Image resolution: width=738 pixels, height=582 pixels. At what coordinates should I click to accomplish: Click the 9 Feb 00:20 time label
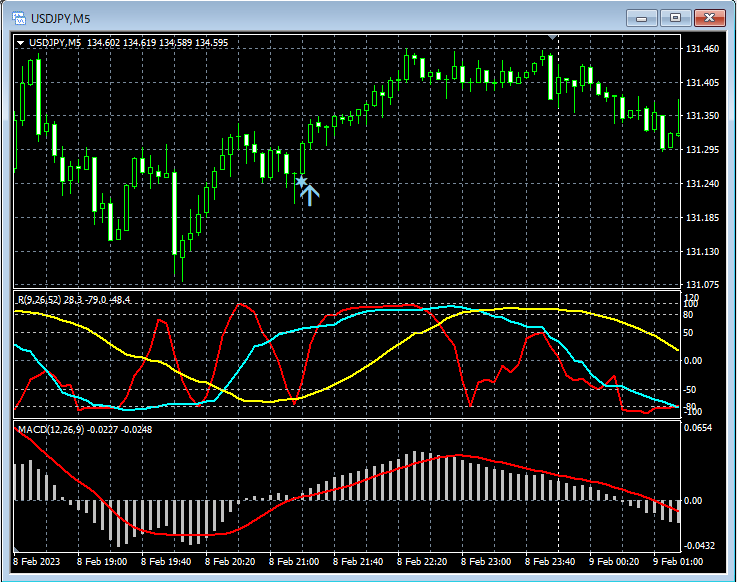[614, 562]
